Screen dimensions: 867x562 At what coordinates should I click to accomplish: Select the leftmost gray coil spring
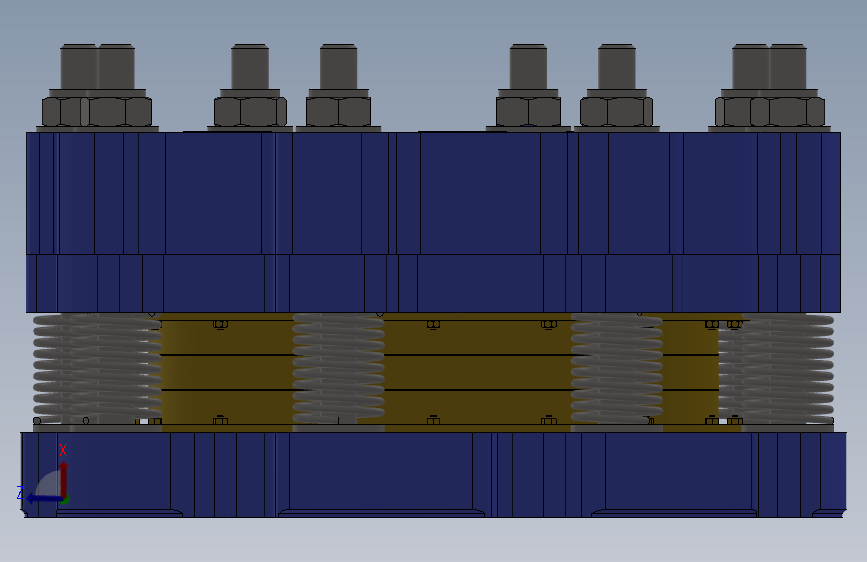97,368
